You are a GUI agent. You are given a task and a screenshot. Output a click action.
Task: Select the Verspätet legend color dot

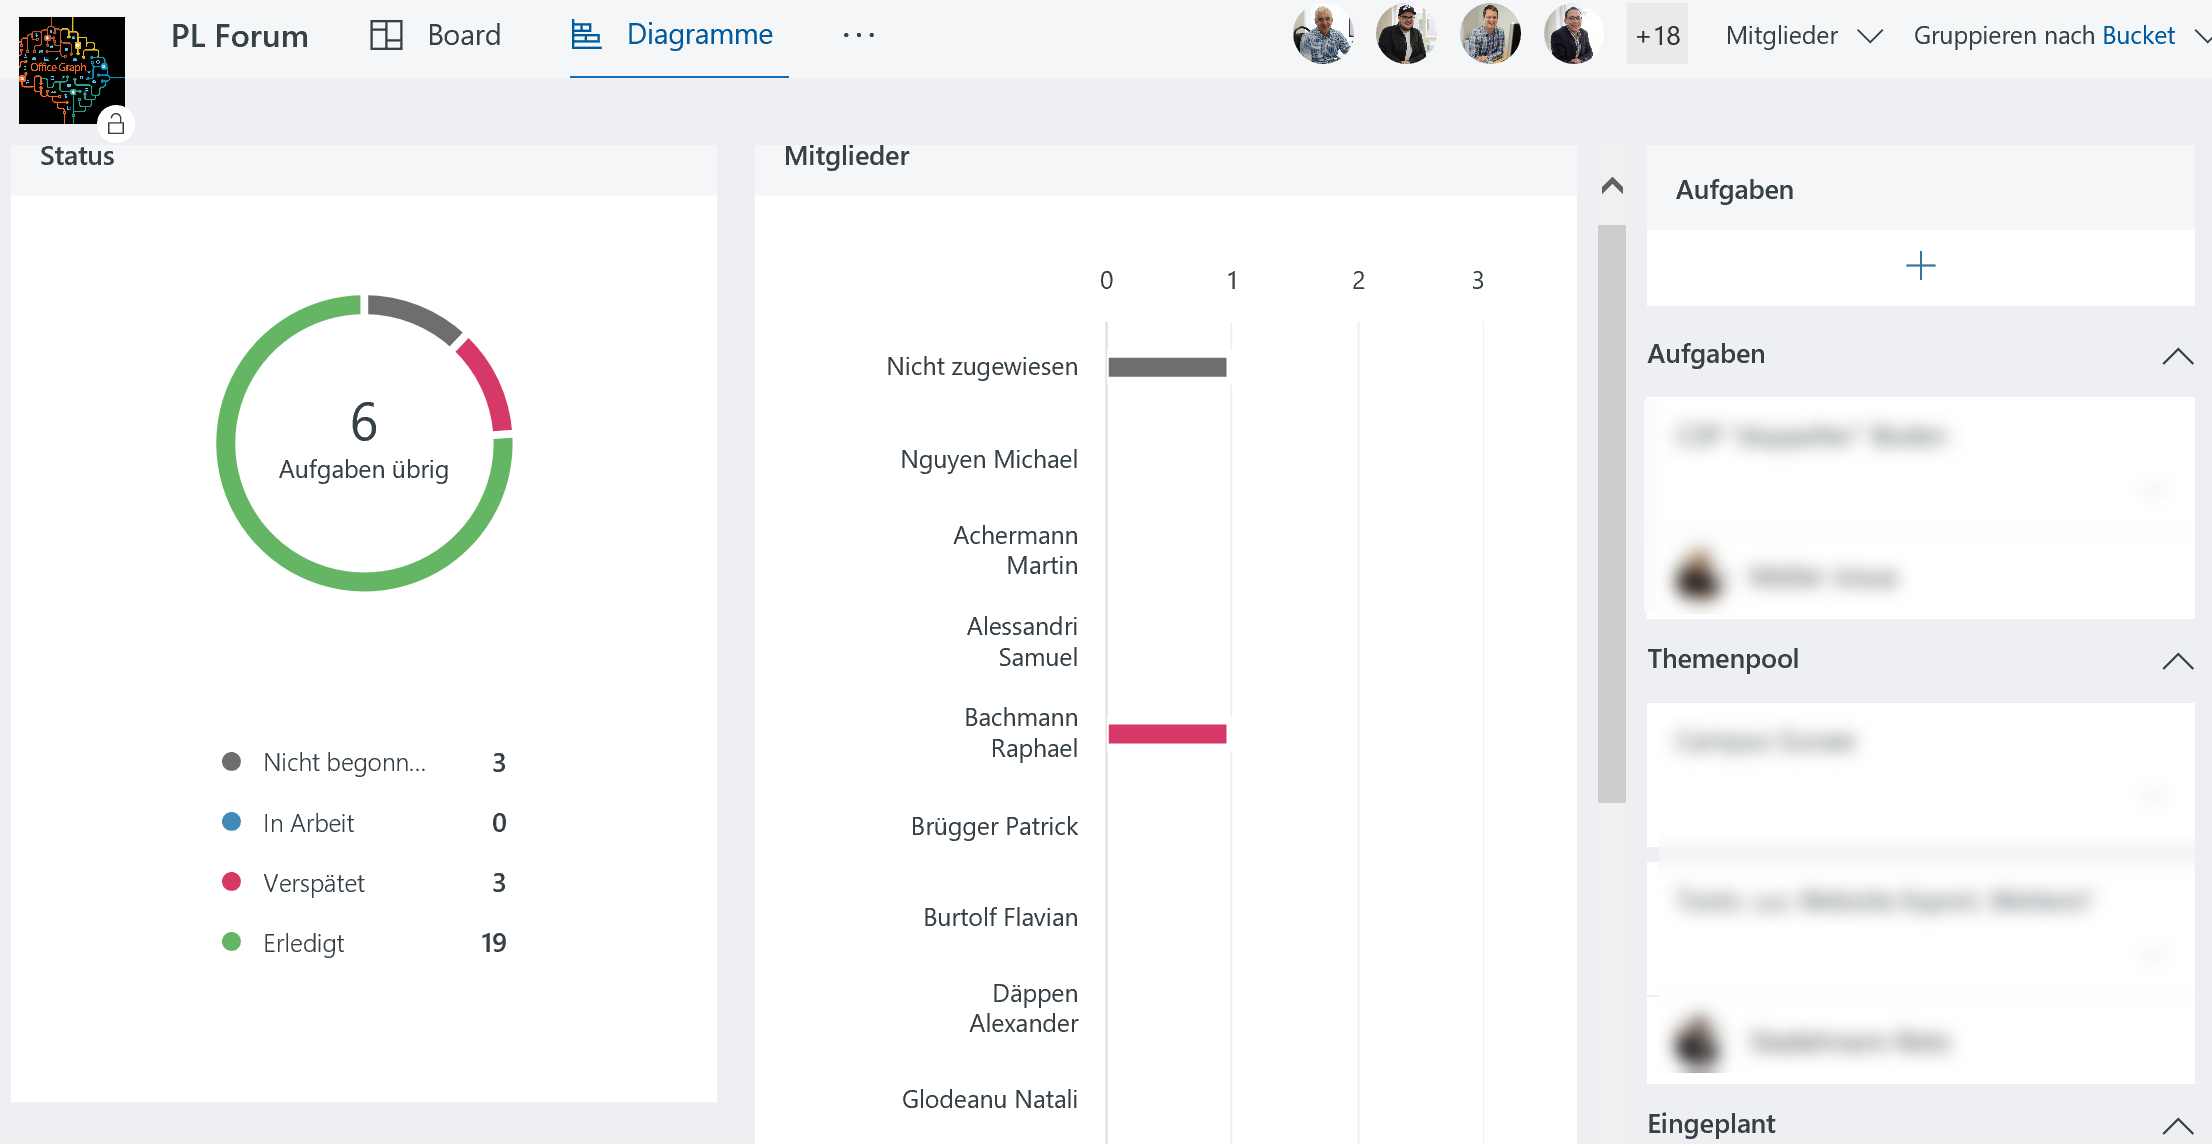(231, 882)
